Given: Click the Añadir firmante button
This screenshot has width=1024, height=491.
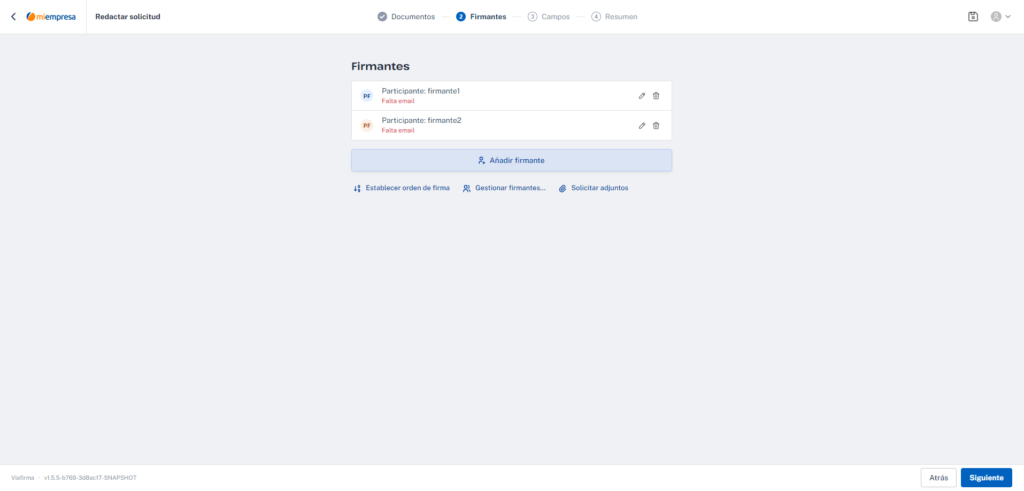Looking at the screenshot, I should [511, 160].
